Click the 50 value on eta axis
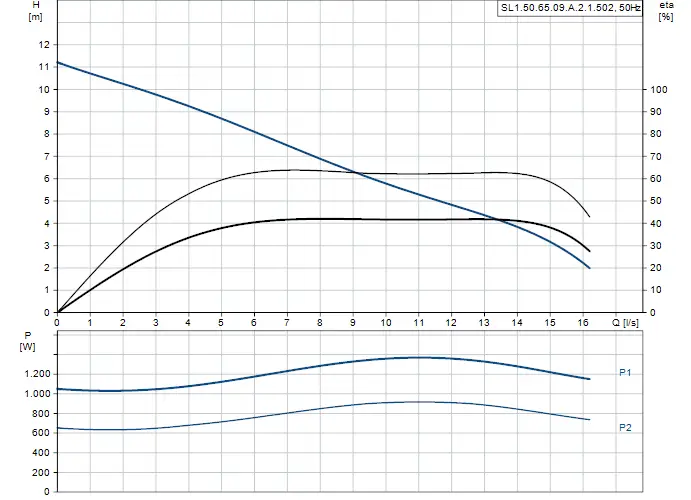The image size is (691, 500). click(x=656, y=201)
